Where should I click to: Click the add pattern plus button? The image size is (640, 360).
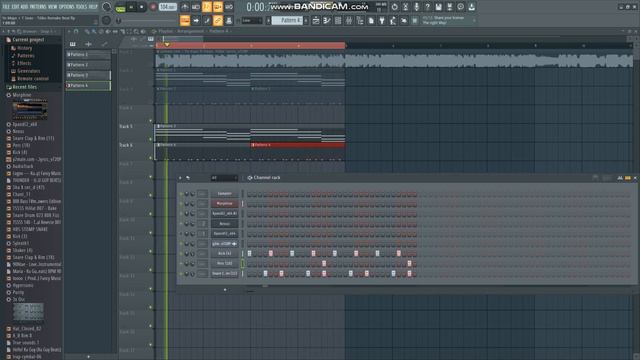point(306,20)
